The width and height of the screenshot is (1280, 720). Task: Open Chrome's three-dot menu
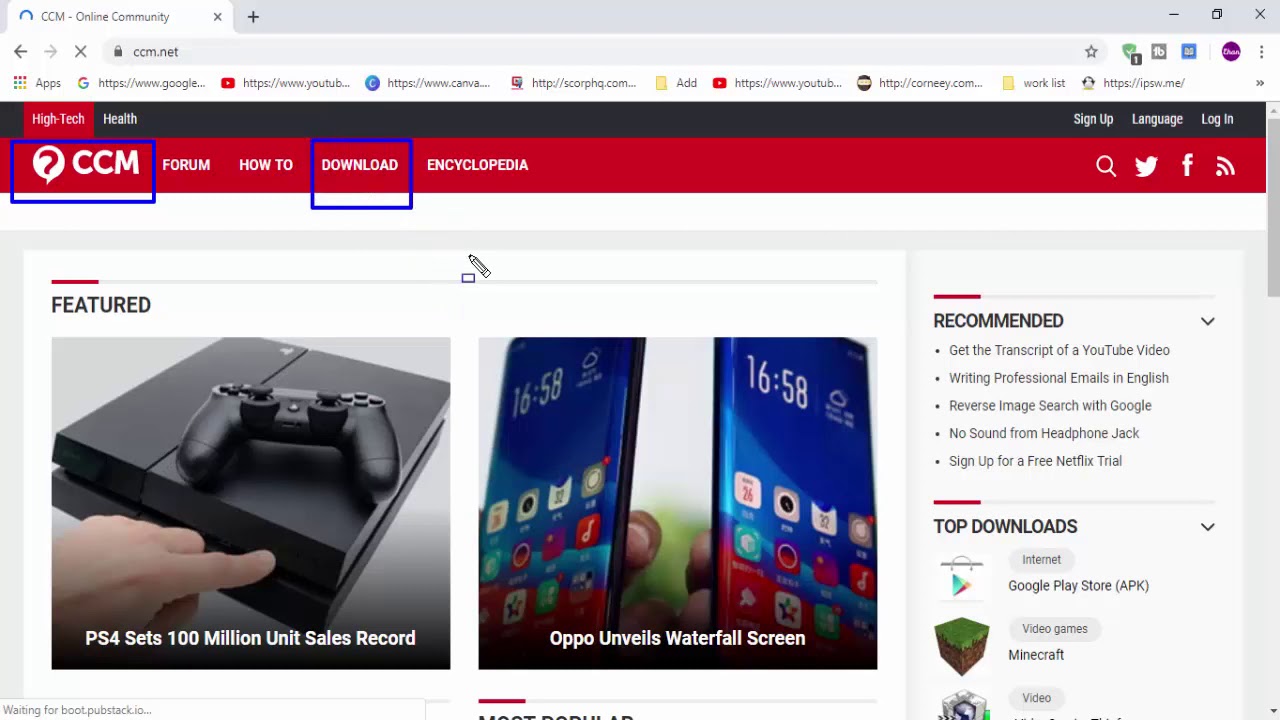point(1262,52)
